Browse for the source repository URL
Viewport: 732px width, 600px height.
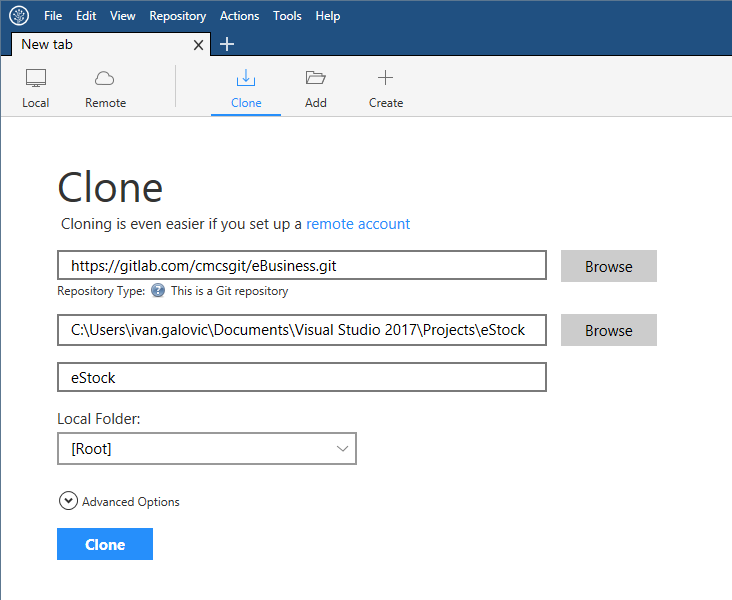[608, 266]
